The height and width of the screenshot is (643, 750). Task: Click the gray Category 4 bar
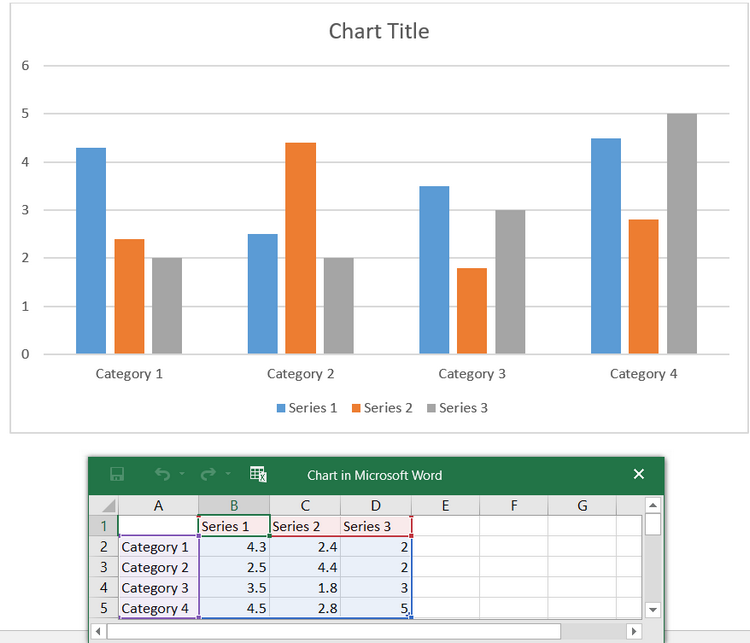point(682,234)
